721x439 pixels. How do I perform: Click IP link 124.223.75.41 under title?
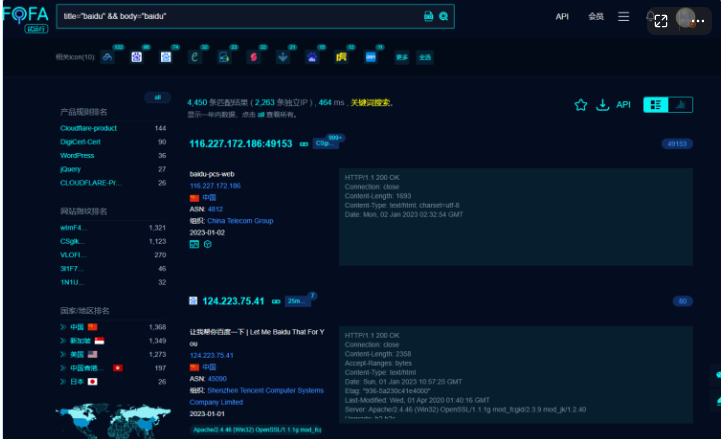pyautogui.click(x=211, y=355)
